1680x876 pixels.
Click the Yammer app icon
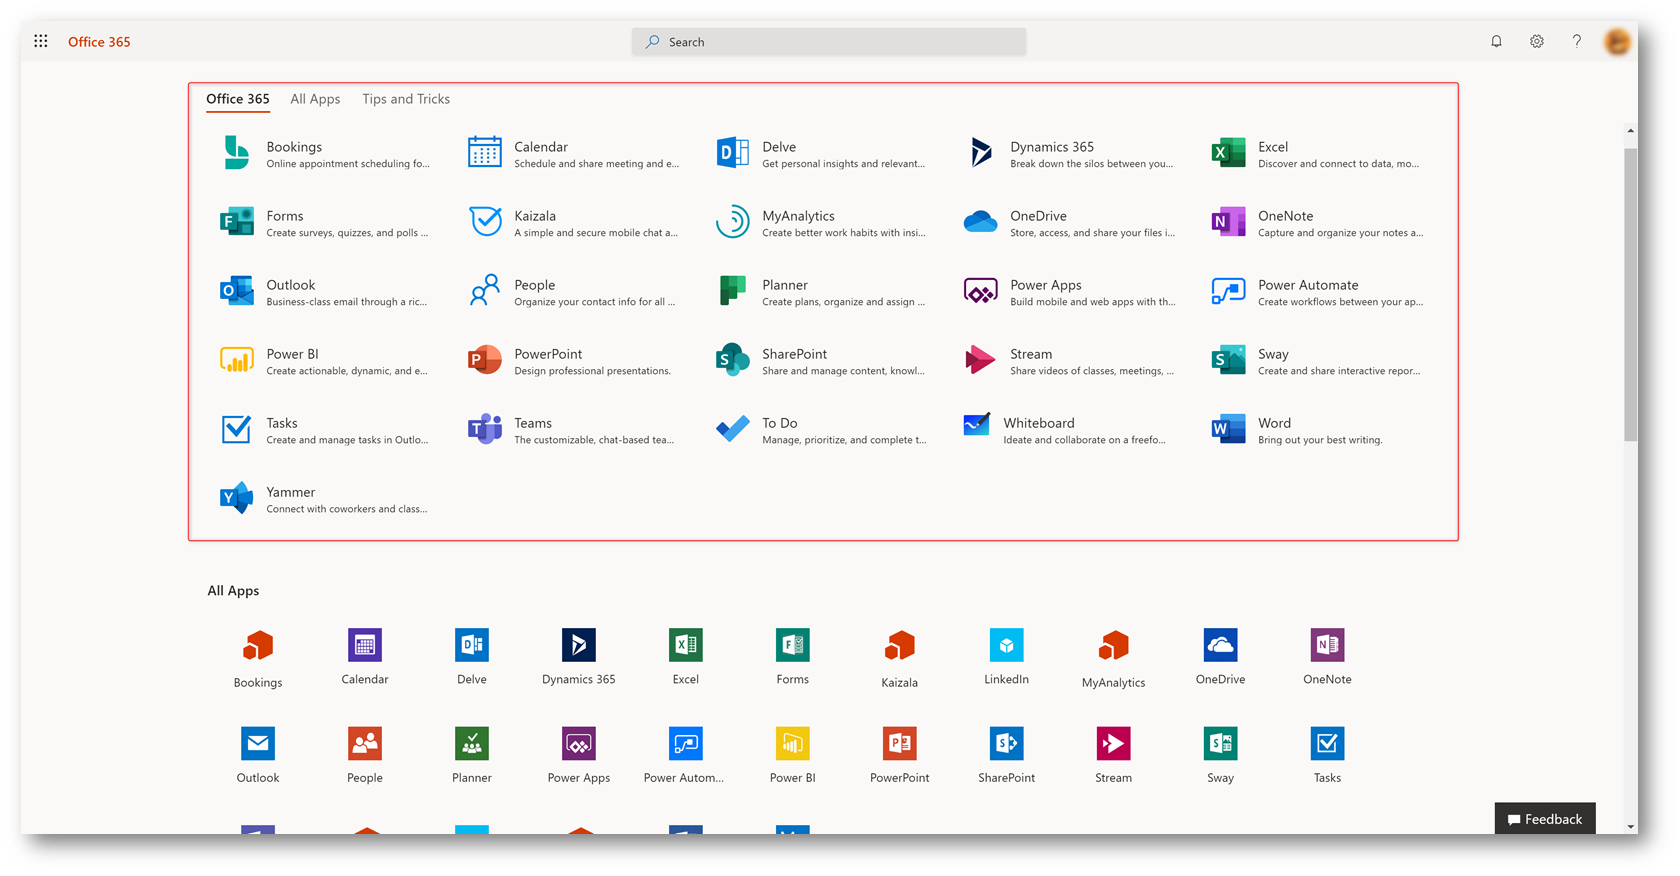[237, 498]
